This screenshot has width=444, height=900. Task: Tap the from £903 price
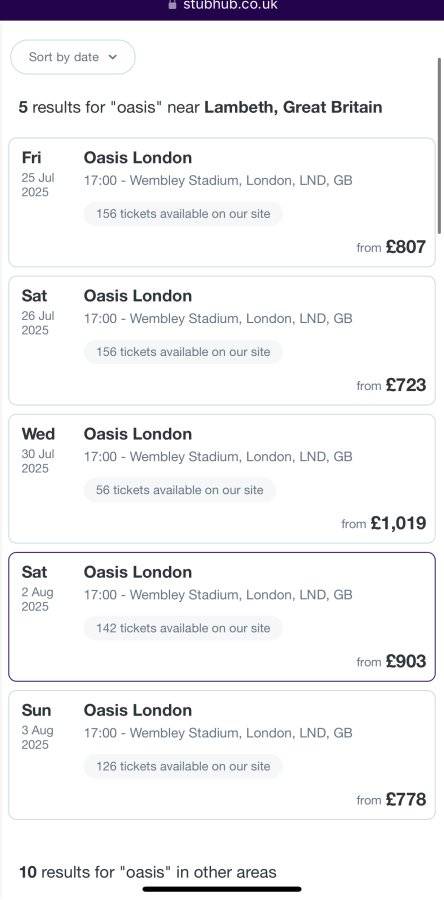point(391,661)
